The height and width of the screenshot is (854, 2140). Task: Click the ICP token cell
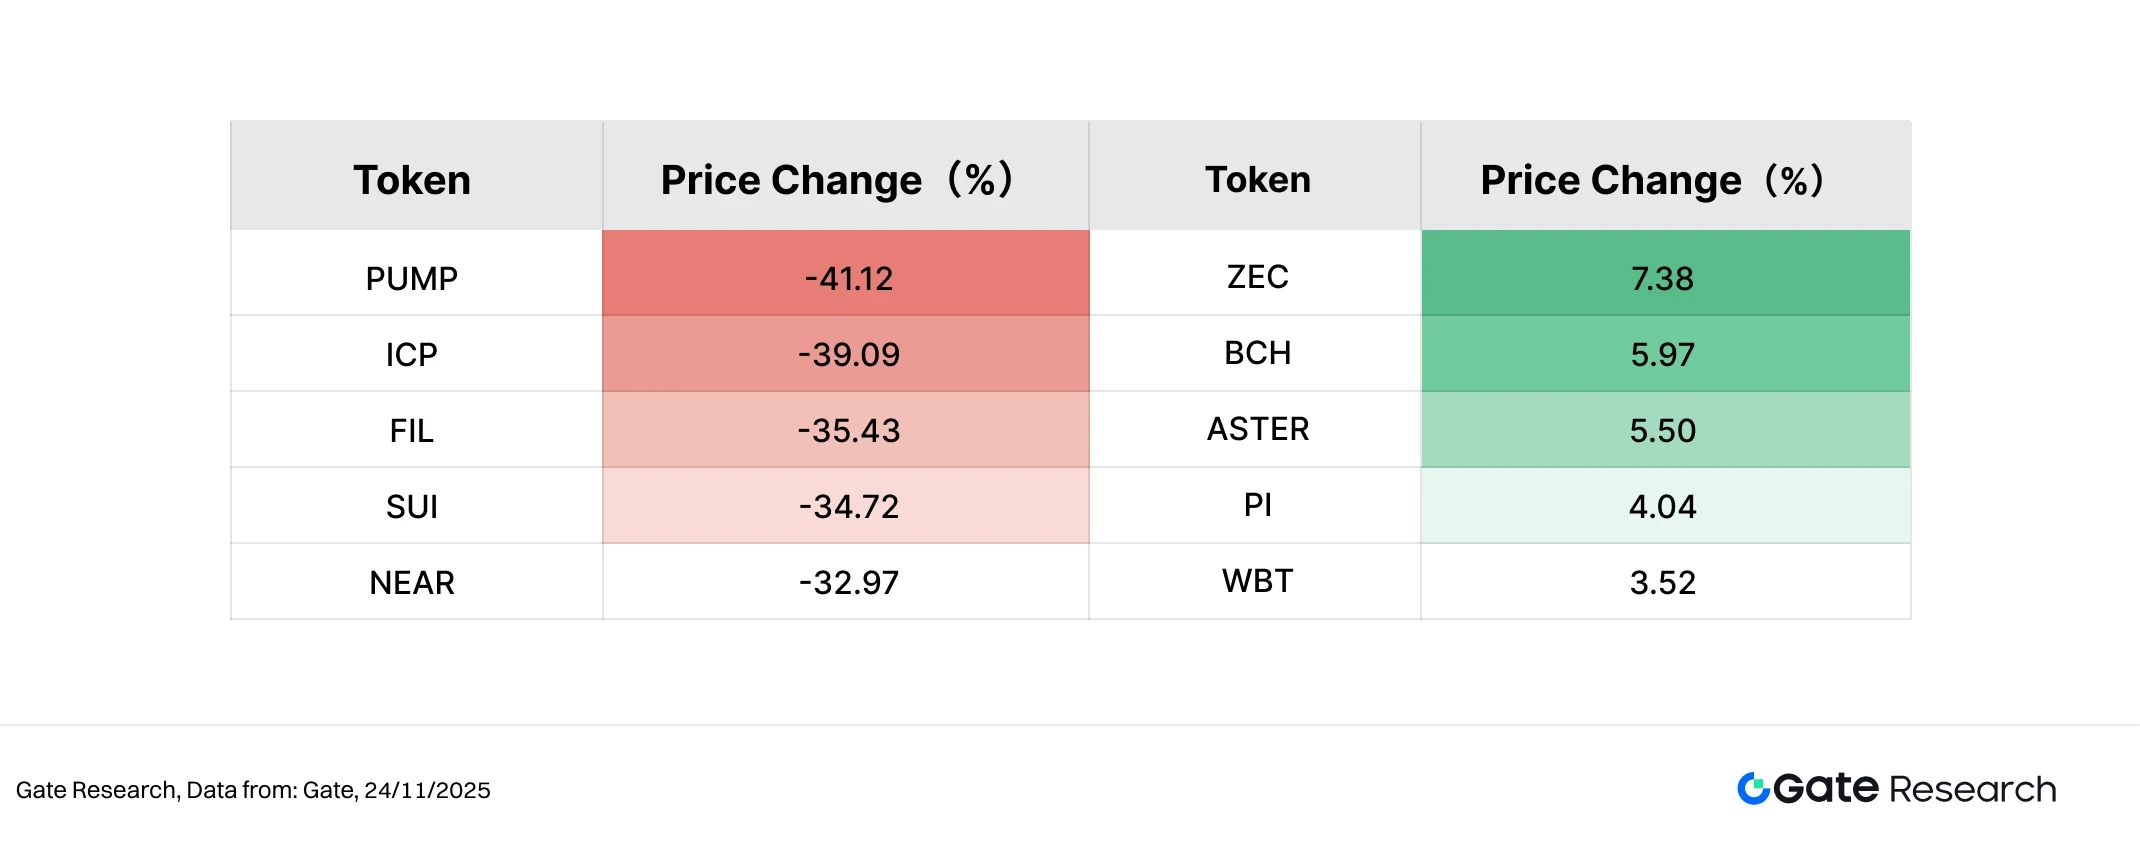pyautogui.click(x=412, y=354)
